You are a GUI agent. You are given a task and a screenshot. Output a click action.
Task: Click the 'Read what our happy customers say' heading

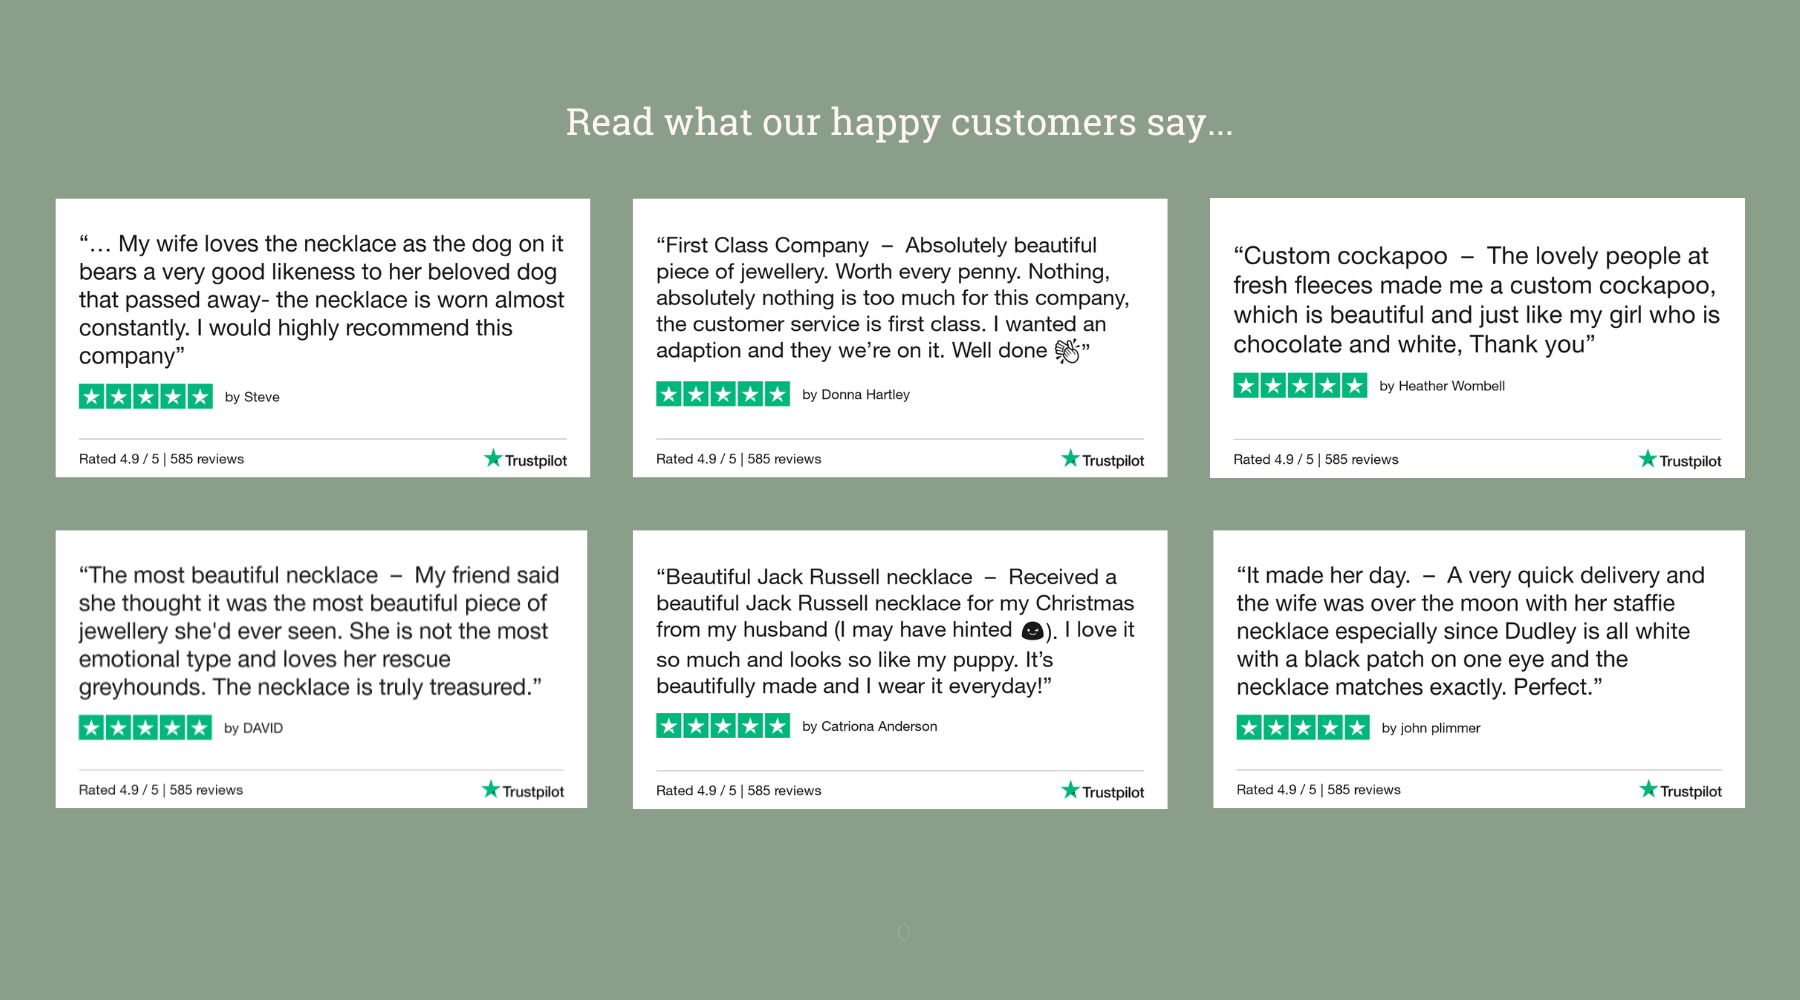pos(900,123)
